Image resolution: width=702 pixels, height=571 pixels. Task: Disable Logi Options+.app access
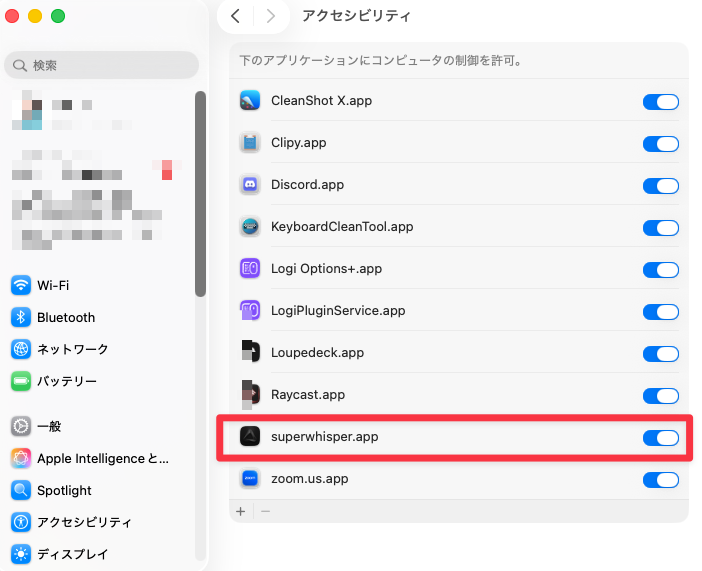[x=661, y=270]
